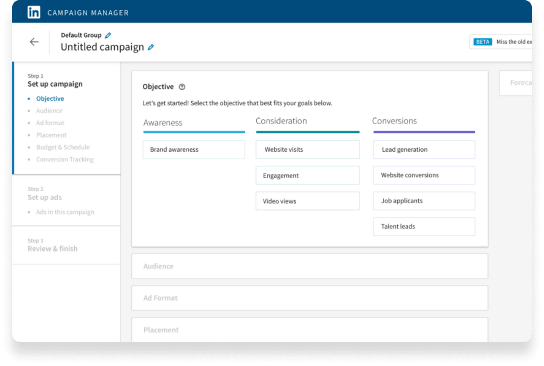The height and width of the screenshot is (366, 544).
Task: Edit the Untitled campaign title pencil icon
Action: coord(151,47)
